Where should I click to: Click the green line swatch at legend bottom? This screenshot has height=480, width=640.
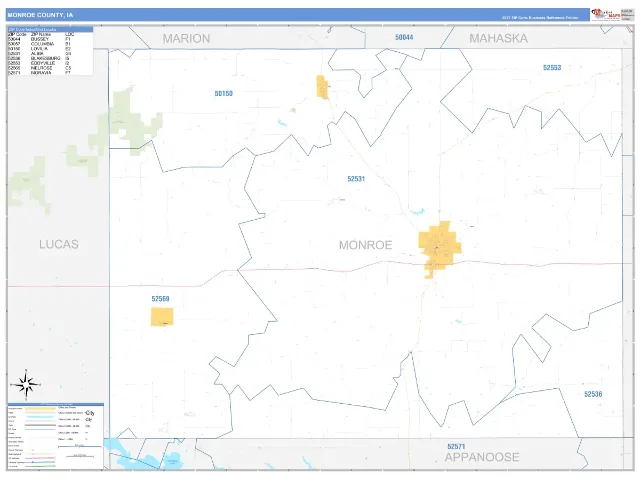(x=40, y=466)
